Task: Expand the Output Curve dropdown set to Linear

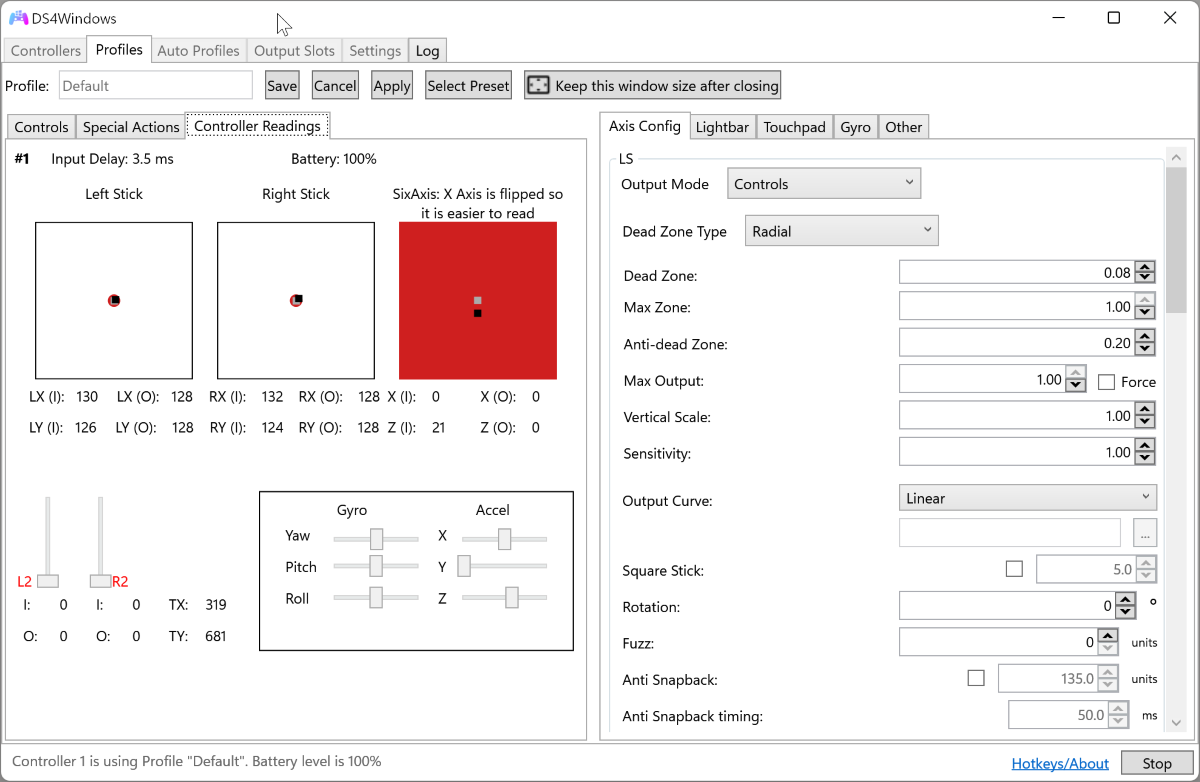Action: (1028, 498)
